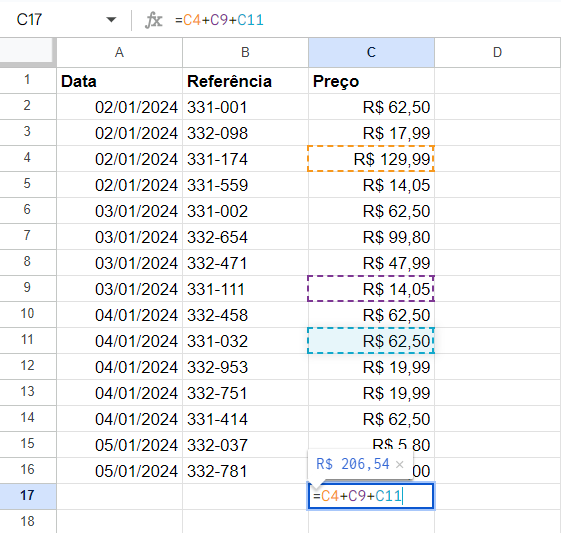Click cell with reference 331-174
Image resolution: width=561 pixels, height=533 pixels.
click(245, 159)
